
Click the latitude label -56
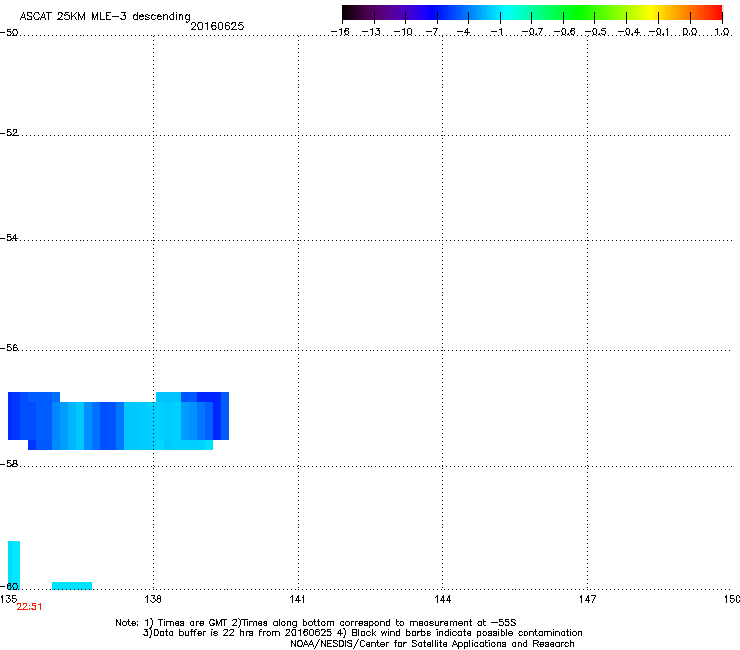[x=9, y=348]
